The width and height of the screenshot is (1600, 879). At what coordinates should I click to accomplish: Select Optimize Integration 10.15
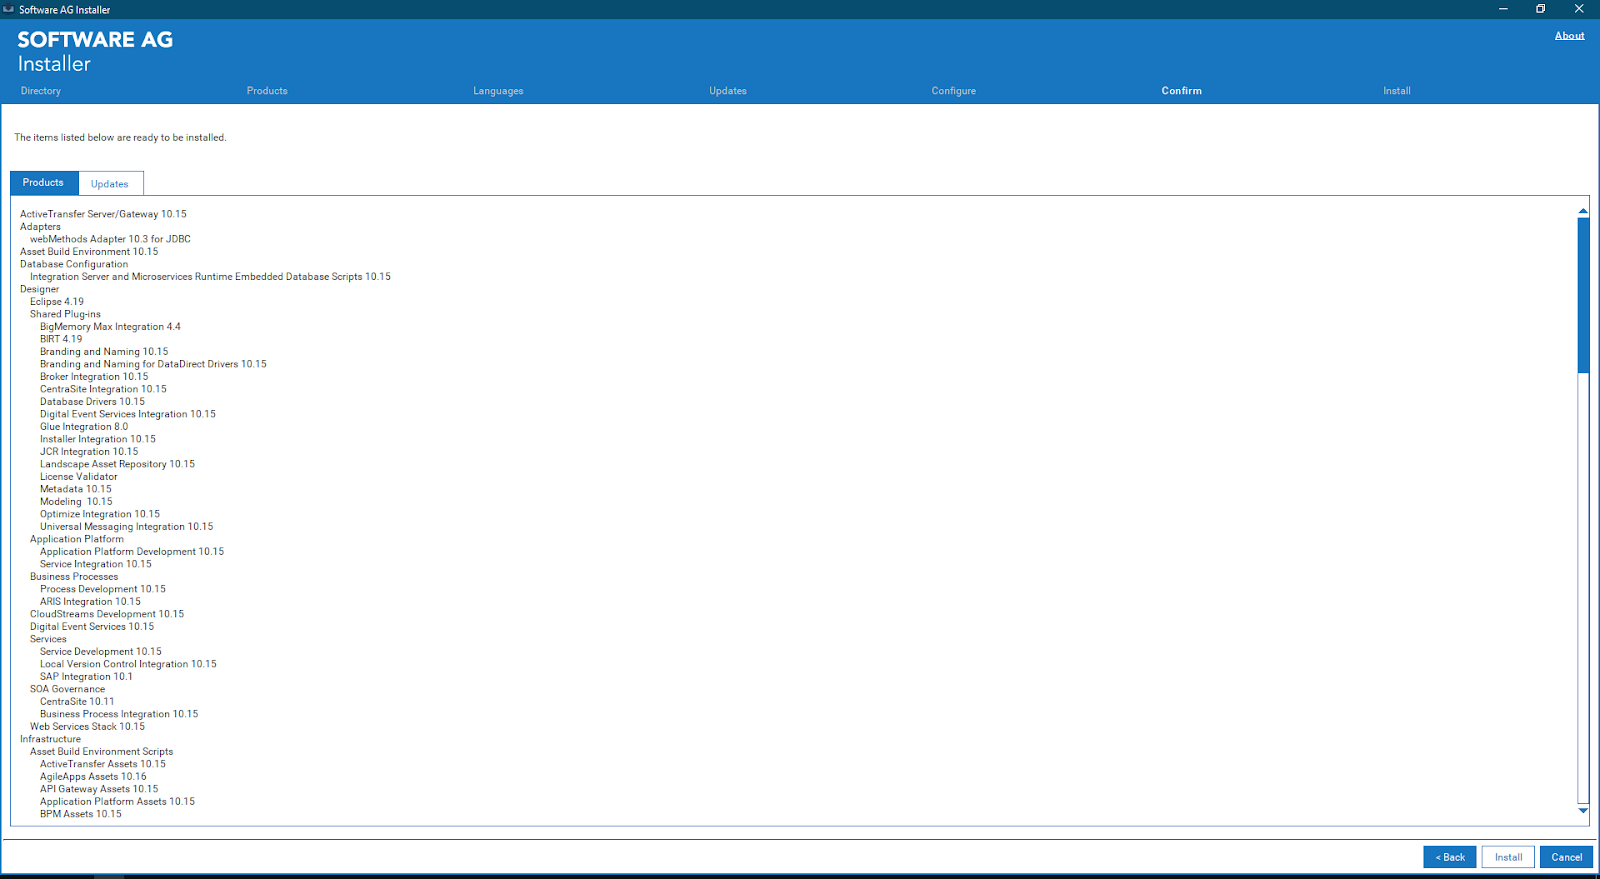(100, 514)
